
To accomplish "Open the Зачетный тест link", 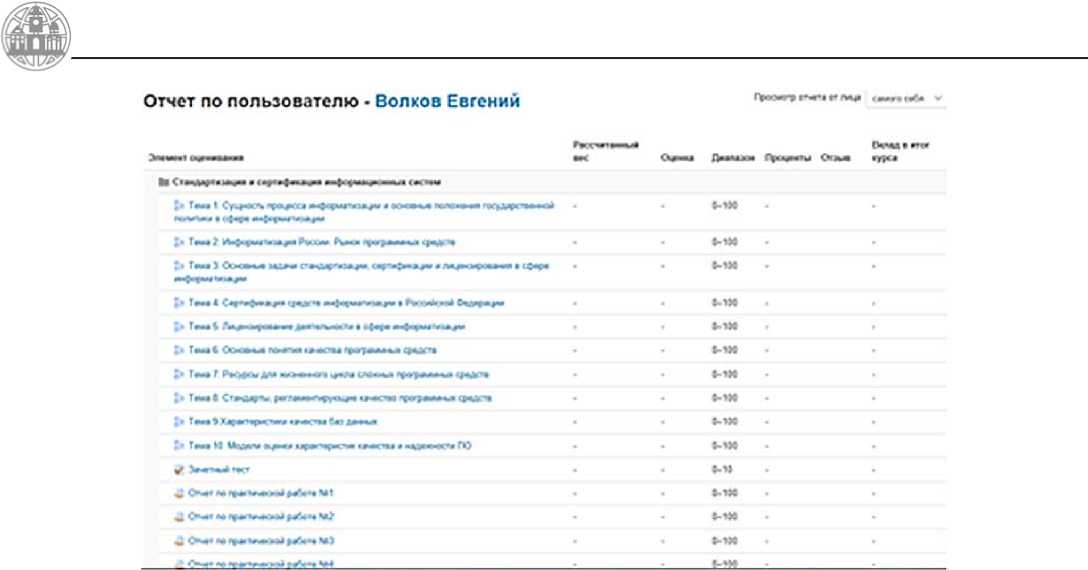I will 219,469.
